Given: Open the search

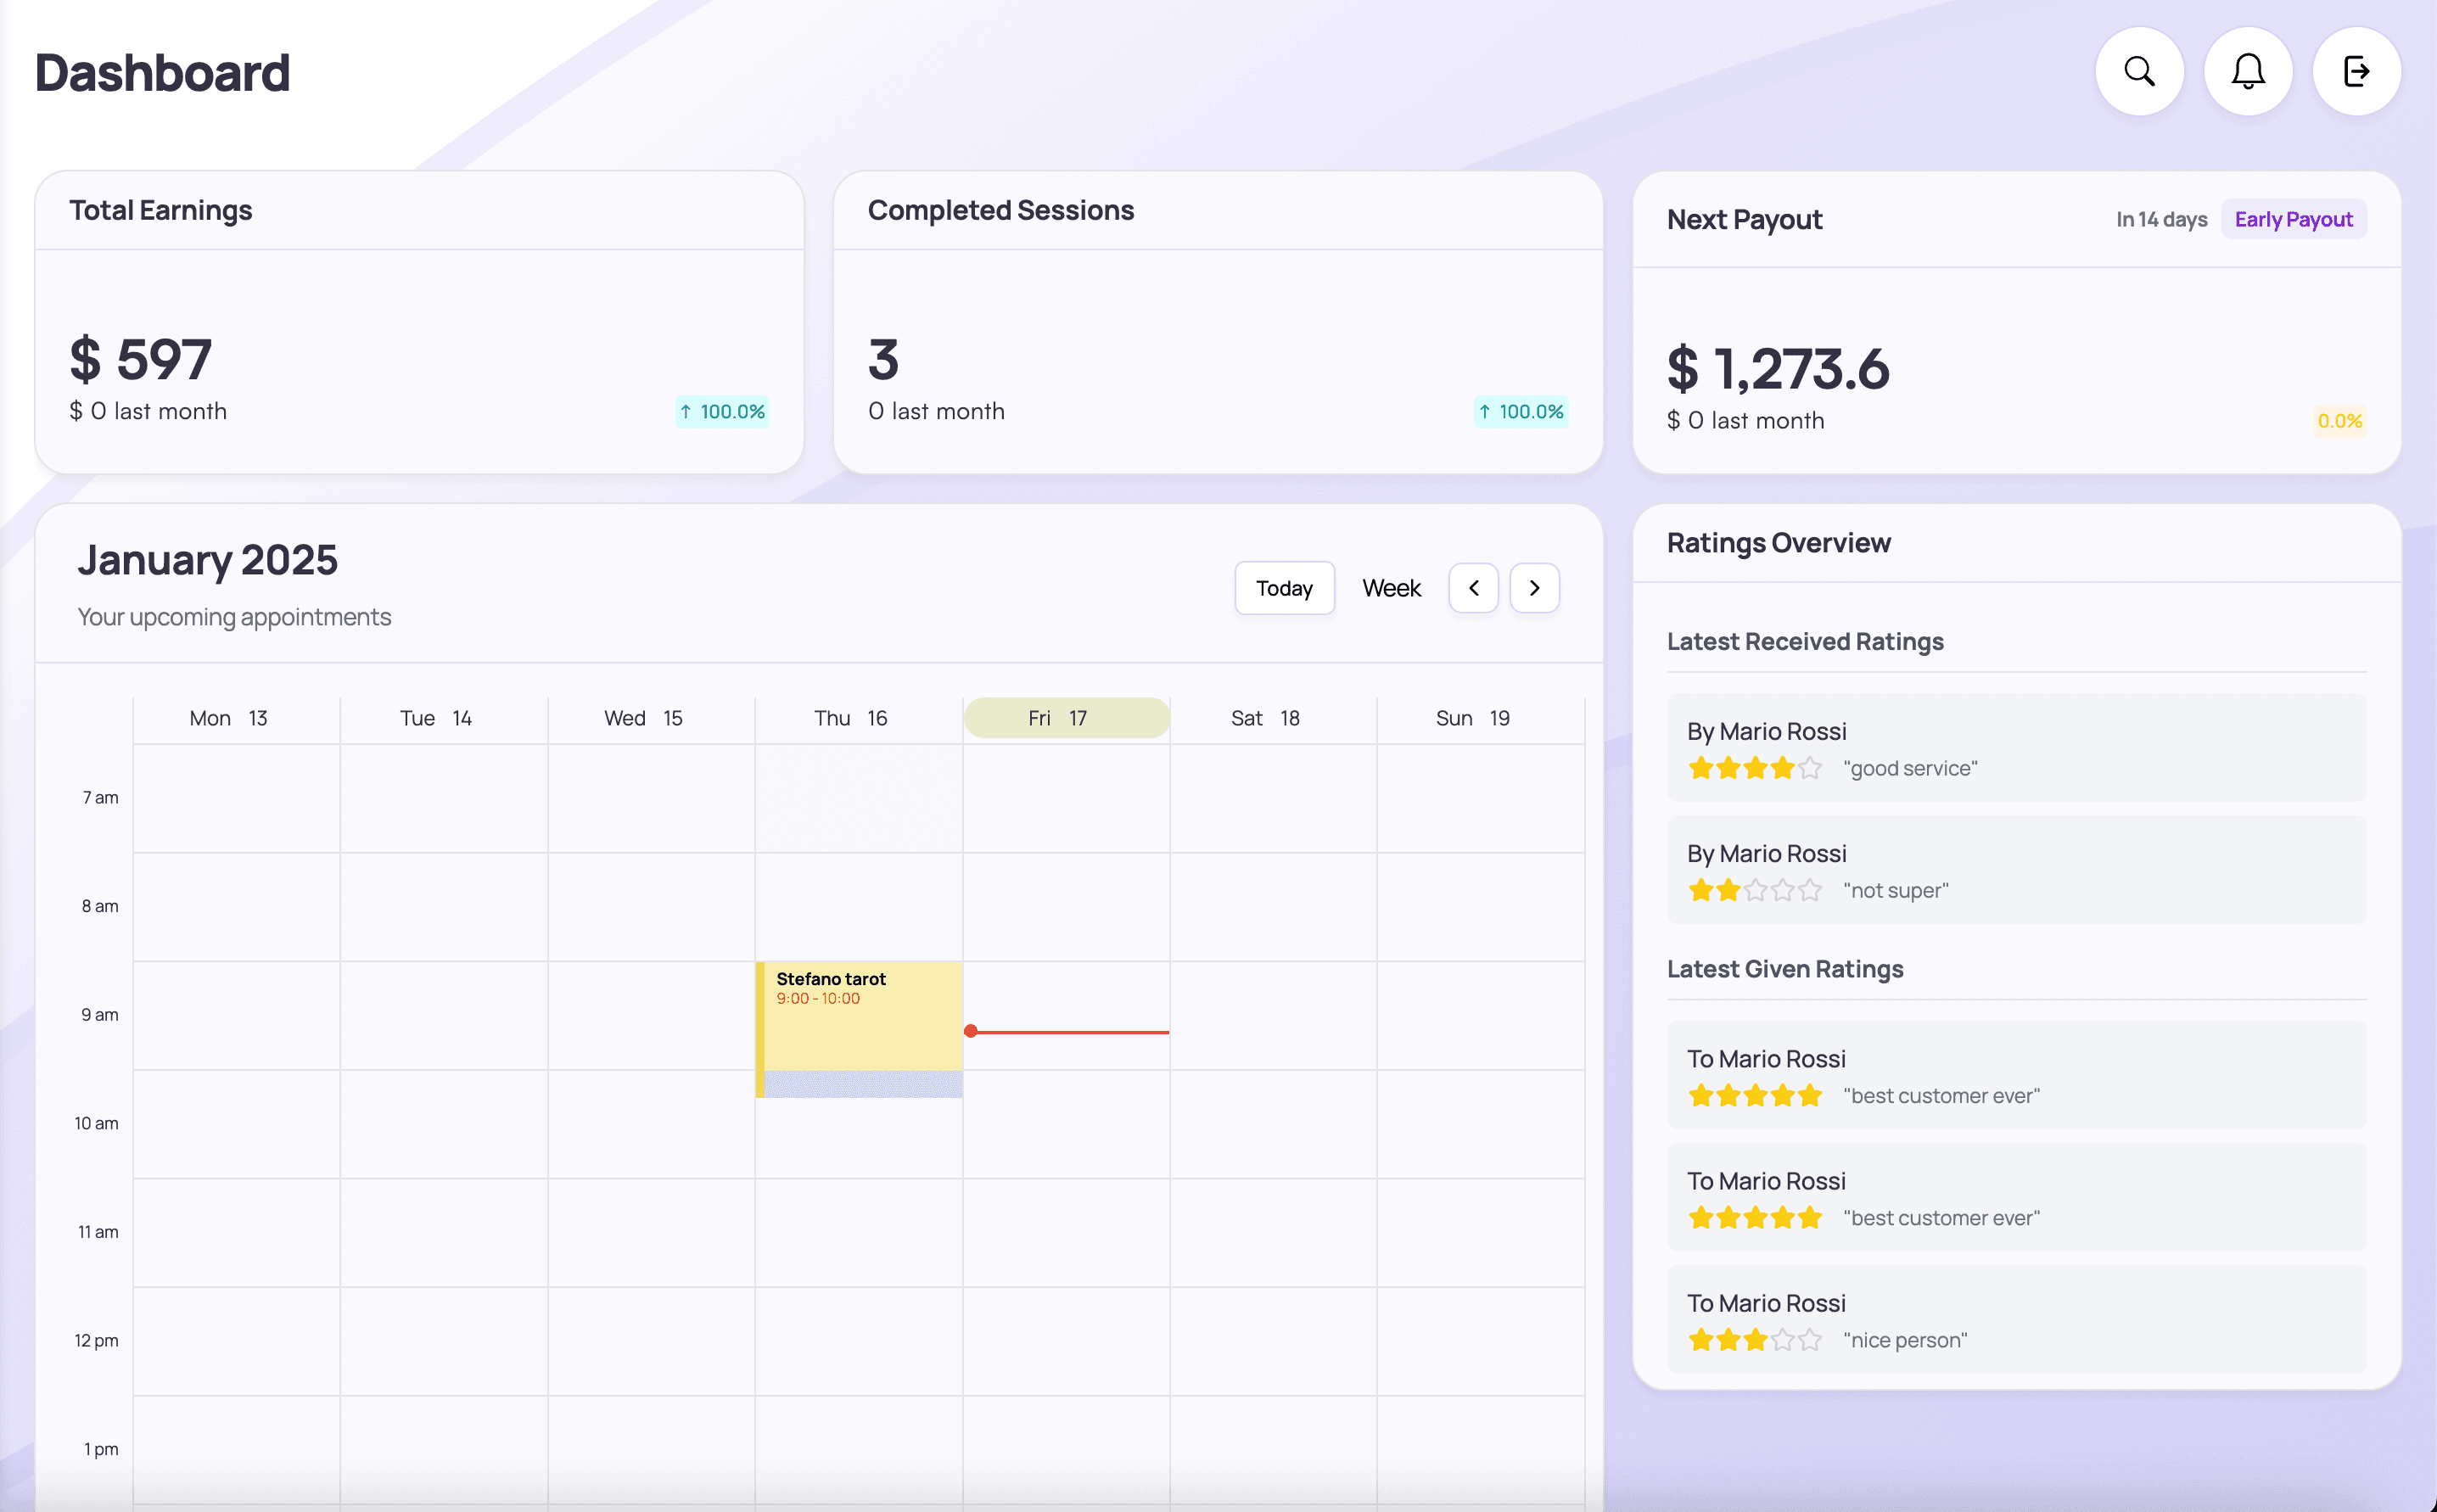Looking at the screenshot, I should [x=2138, y=71].
